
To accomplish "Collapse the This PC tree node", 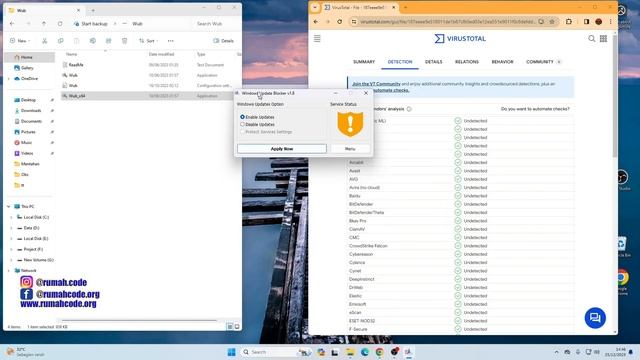I will pyautogui.click(x=9, y=207).
